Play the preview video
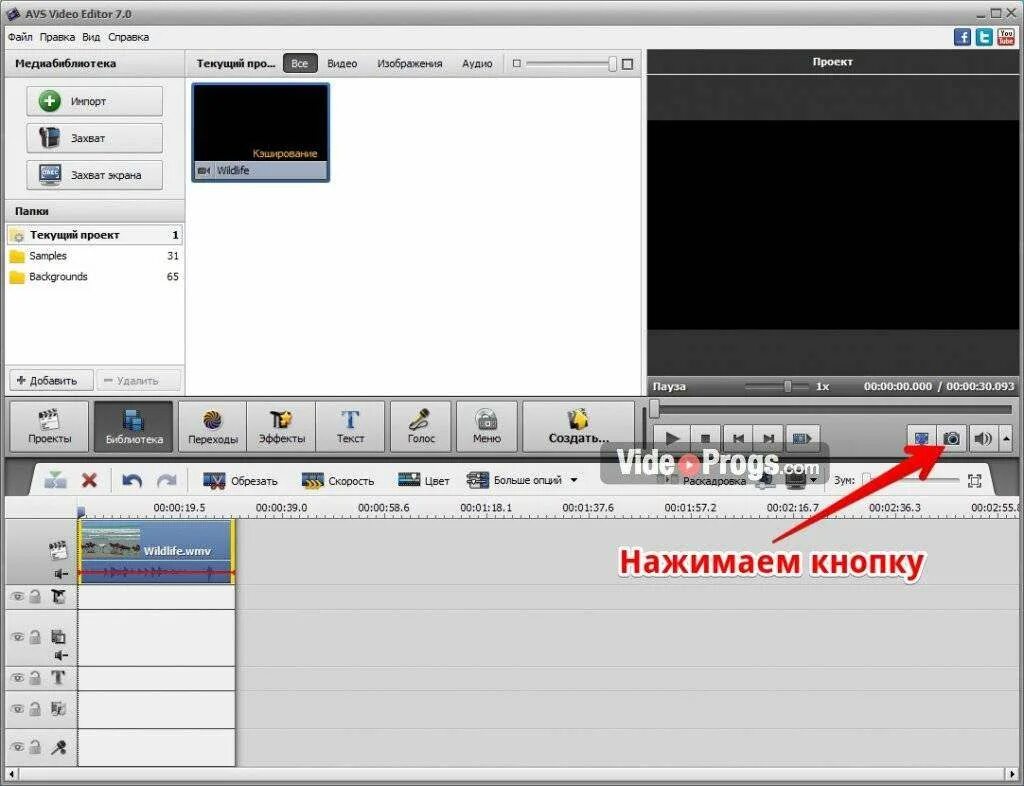 coord(672,438)
